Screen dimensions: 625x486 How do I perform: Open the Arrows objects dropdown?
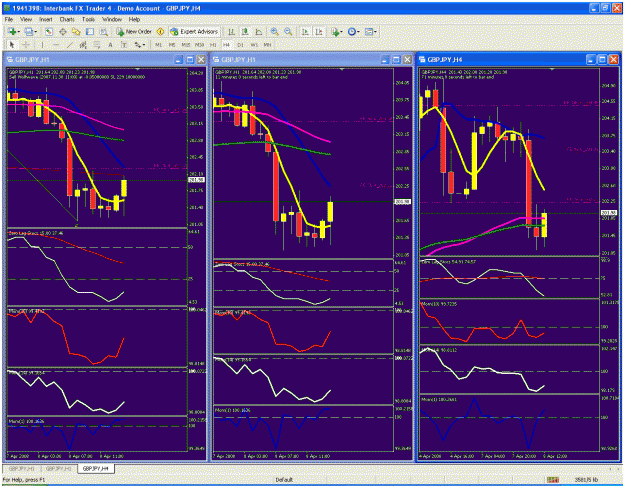pyautogui.click(x=140, y=45)
